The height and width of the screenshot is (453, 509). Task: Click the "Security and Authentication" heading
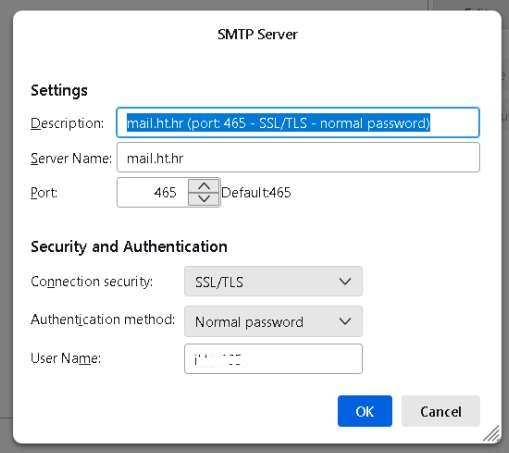tap(129, 247)
